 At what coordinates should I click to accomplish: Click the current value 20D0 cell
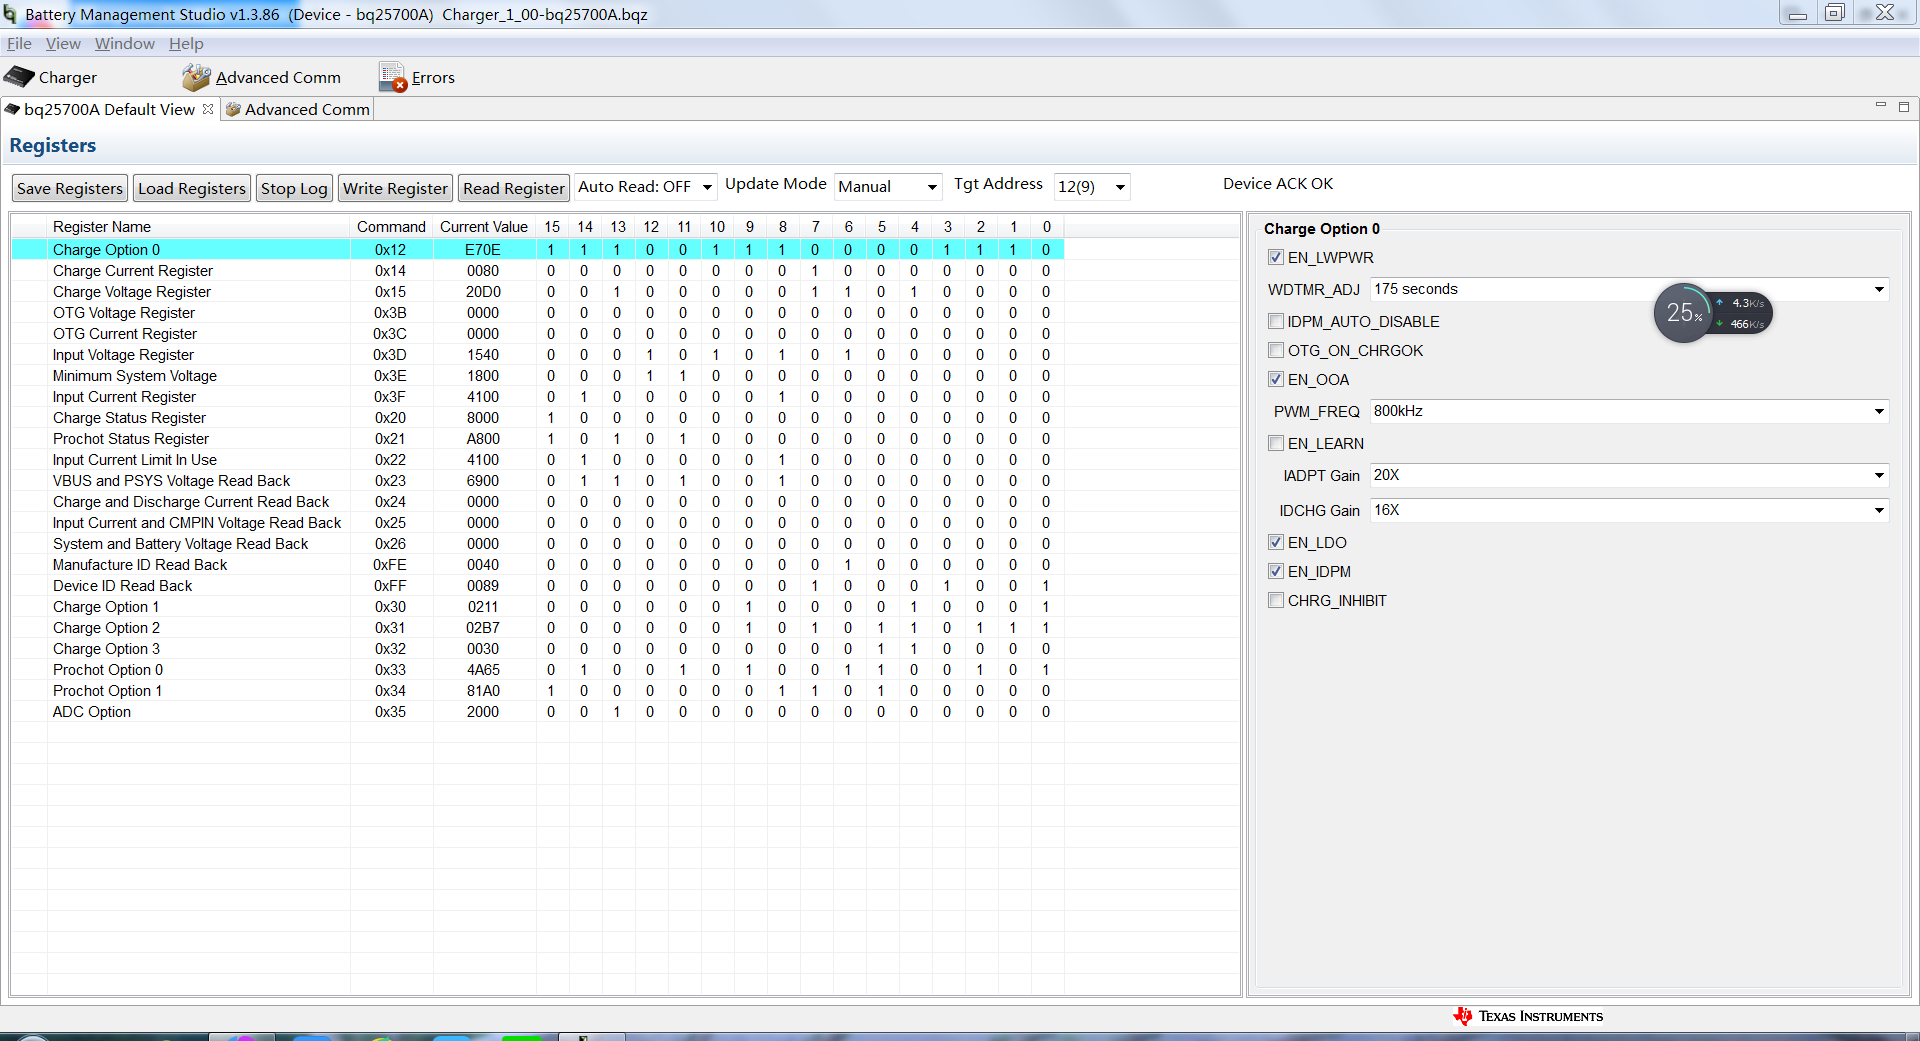click(483, 292)
